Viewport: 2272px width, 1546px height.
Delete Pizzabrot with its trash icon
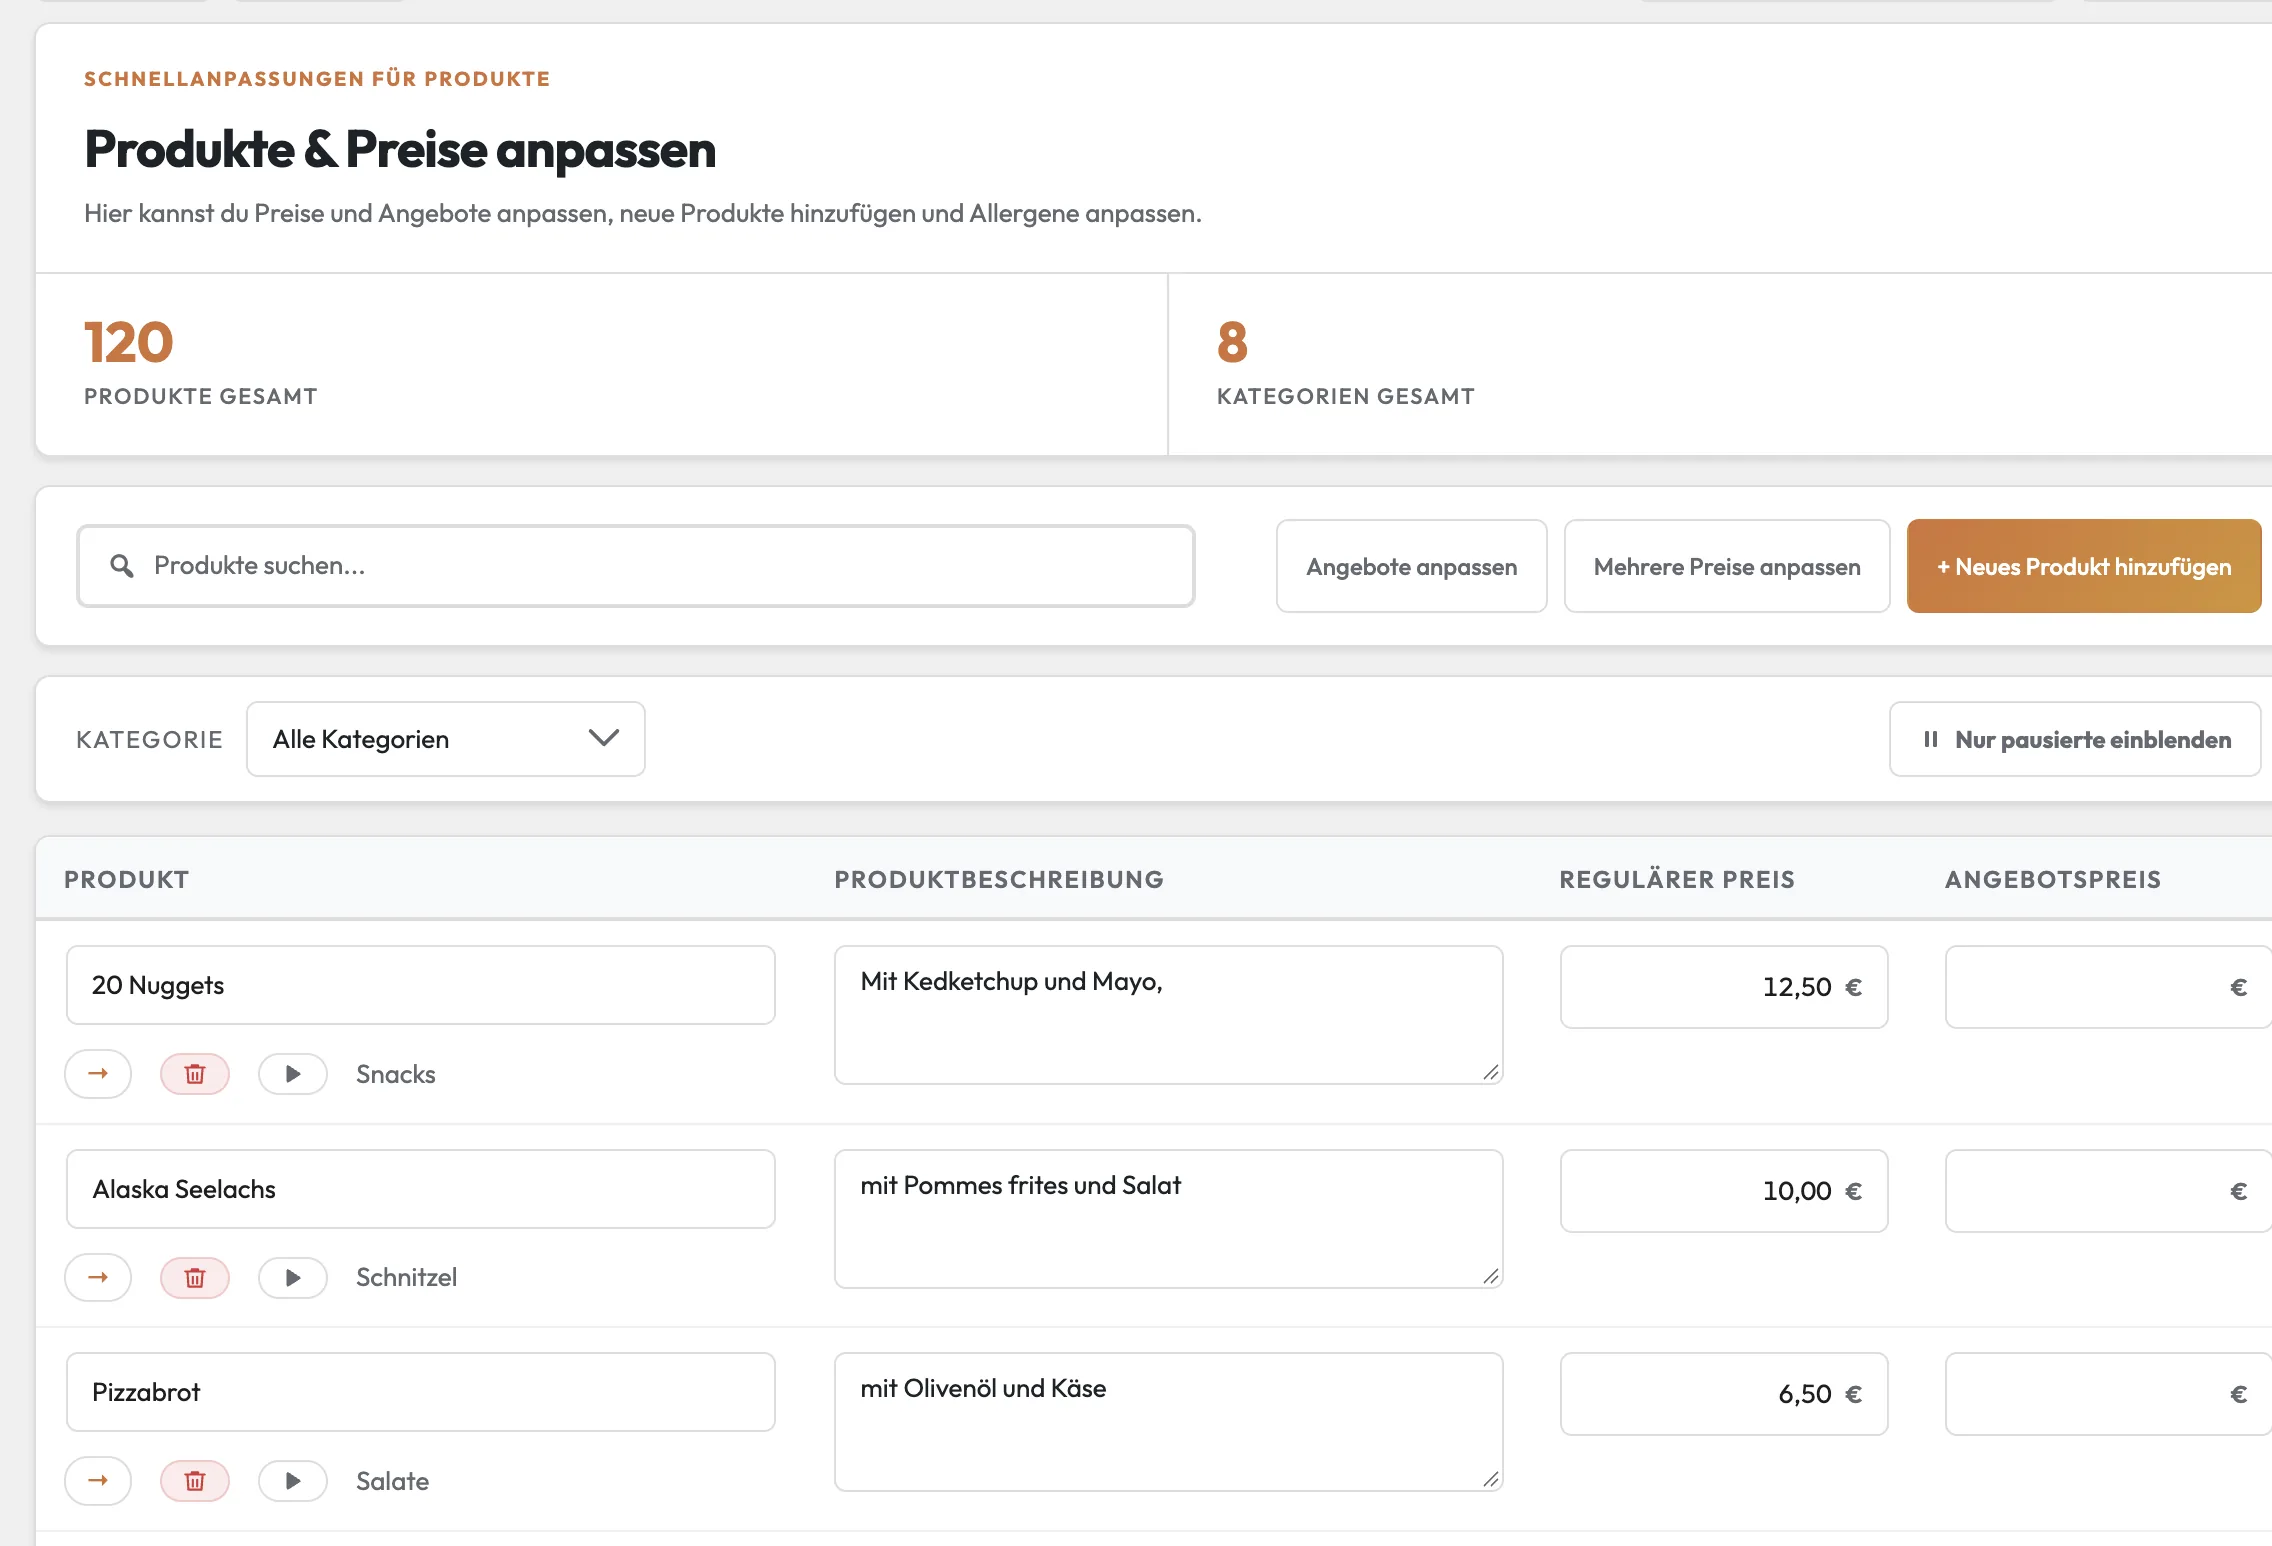[195, 1480]
